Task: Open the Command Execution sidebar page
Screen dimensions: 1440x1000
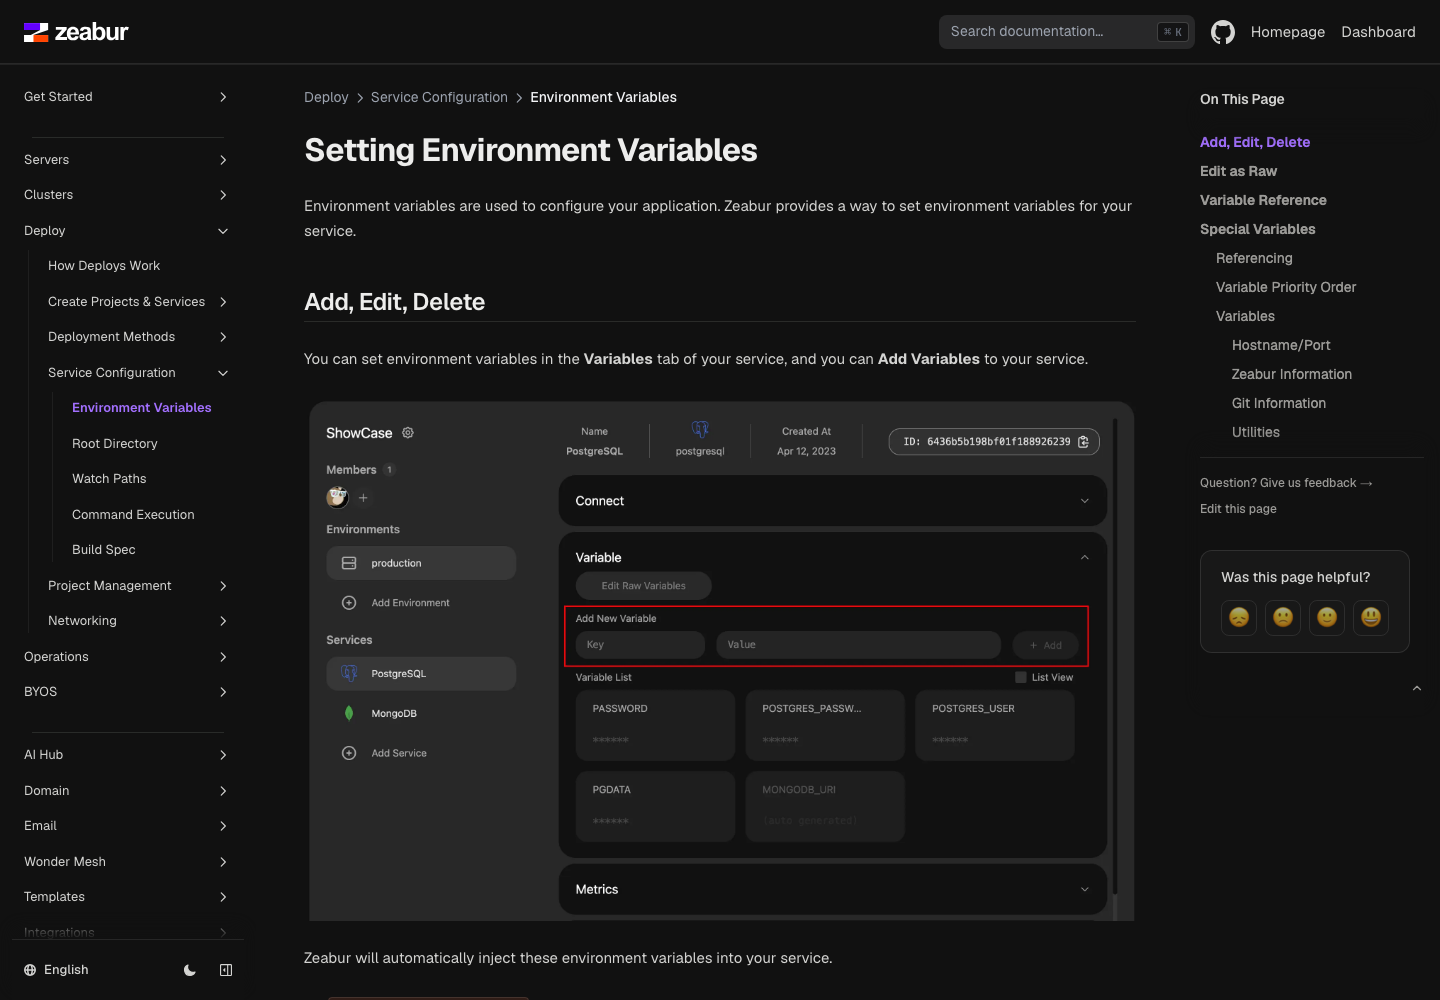Action: pyautogui.click(x=150, y=515)
